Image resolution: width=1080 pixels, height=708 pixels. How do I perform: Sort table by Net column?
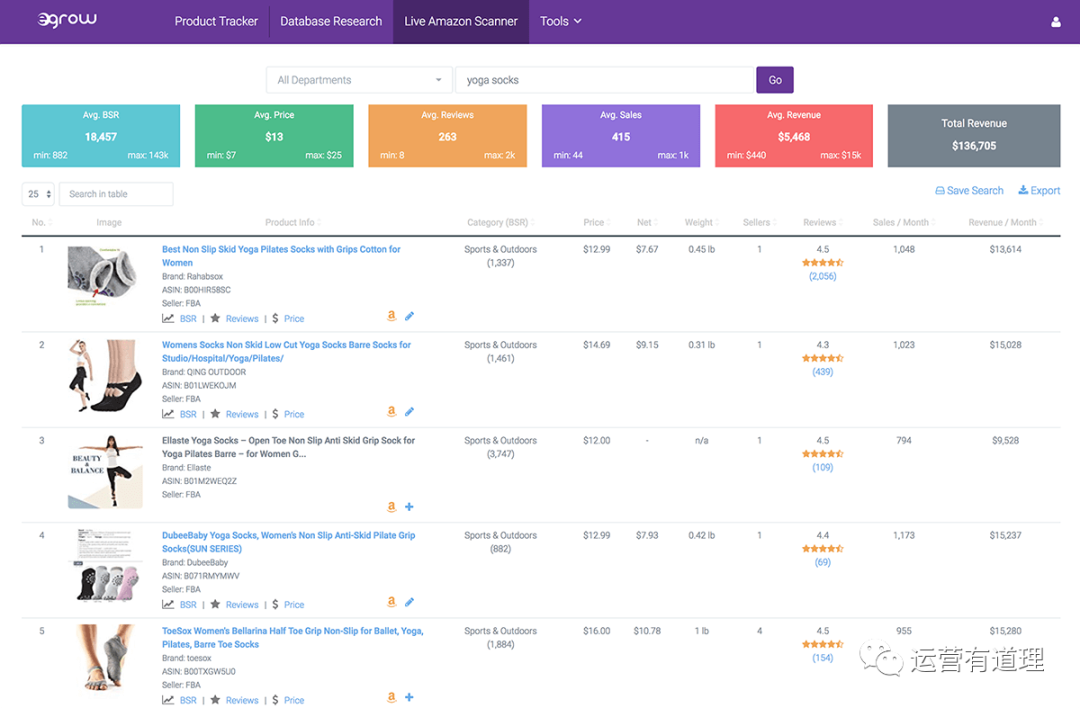[x=647, y=222]
